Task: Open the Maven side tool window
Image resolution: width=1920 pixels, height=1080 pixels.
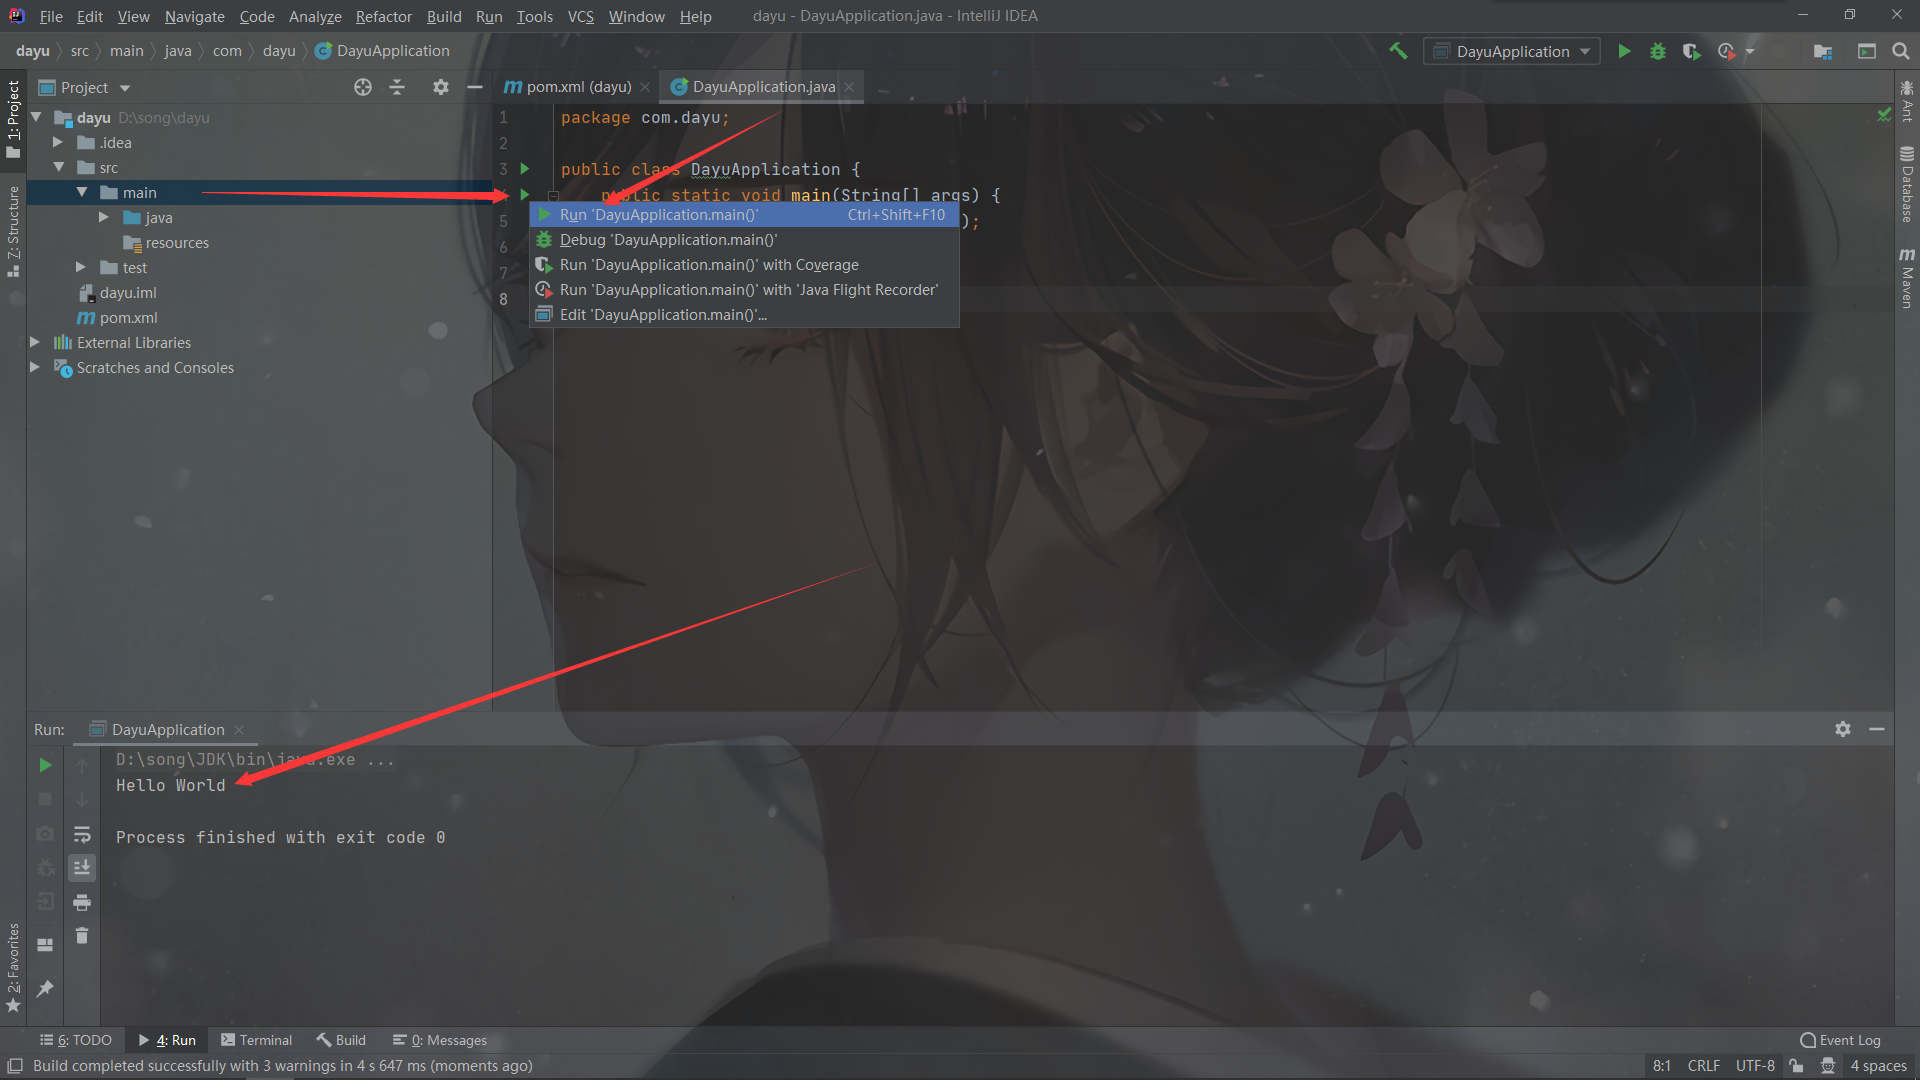Action: pyautogui.click(x=1907, y=278)
